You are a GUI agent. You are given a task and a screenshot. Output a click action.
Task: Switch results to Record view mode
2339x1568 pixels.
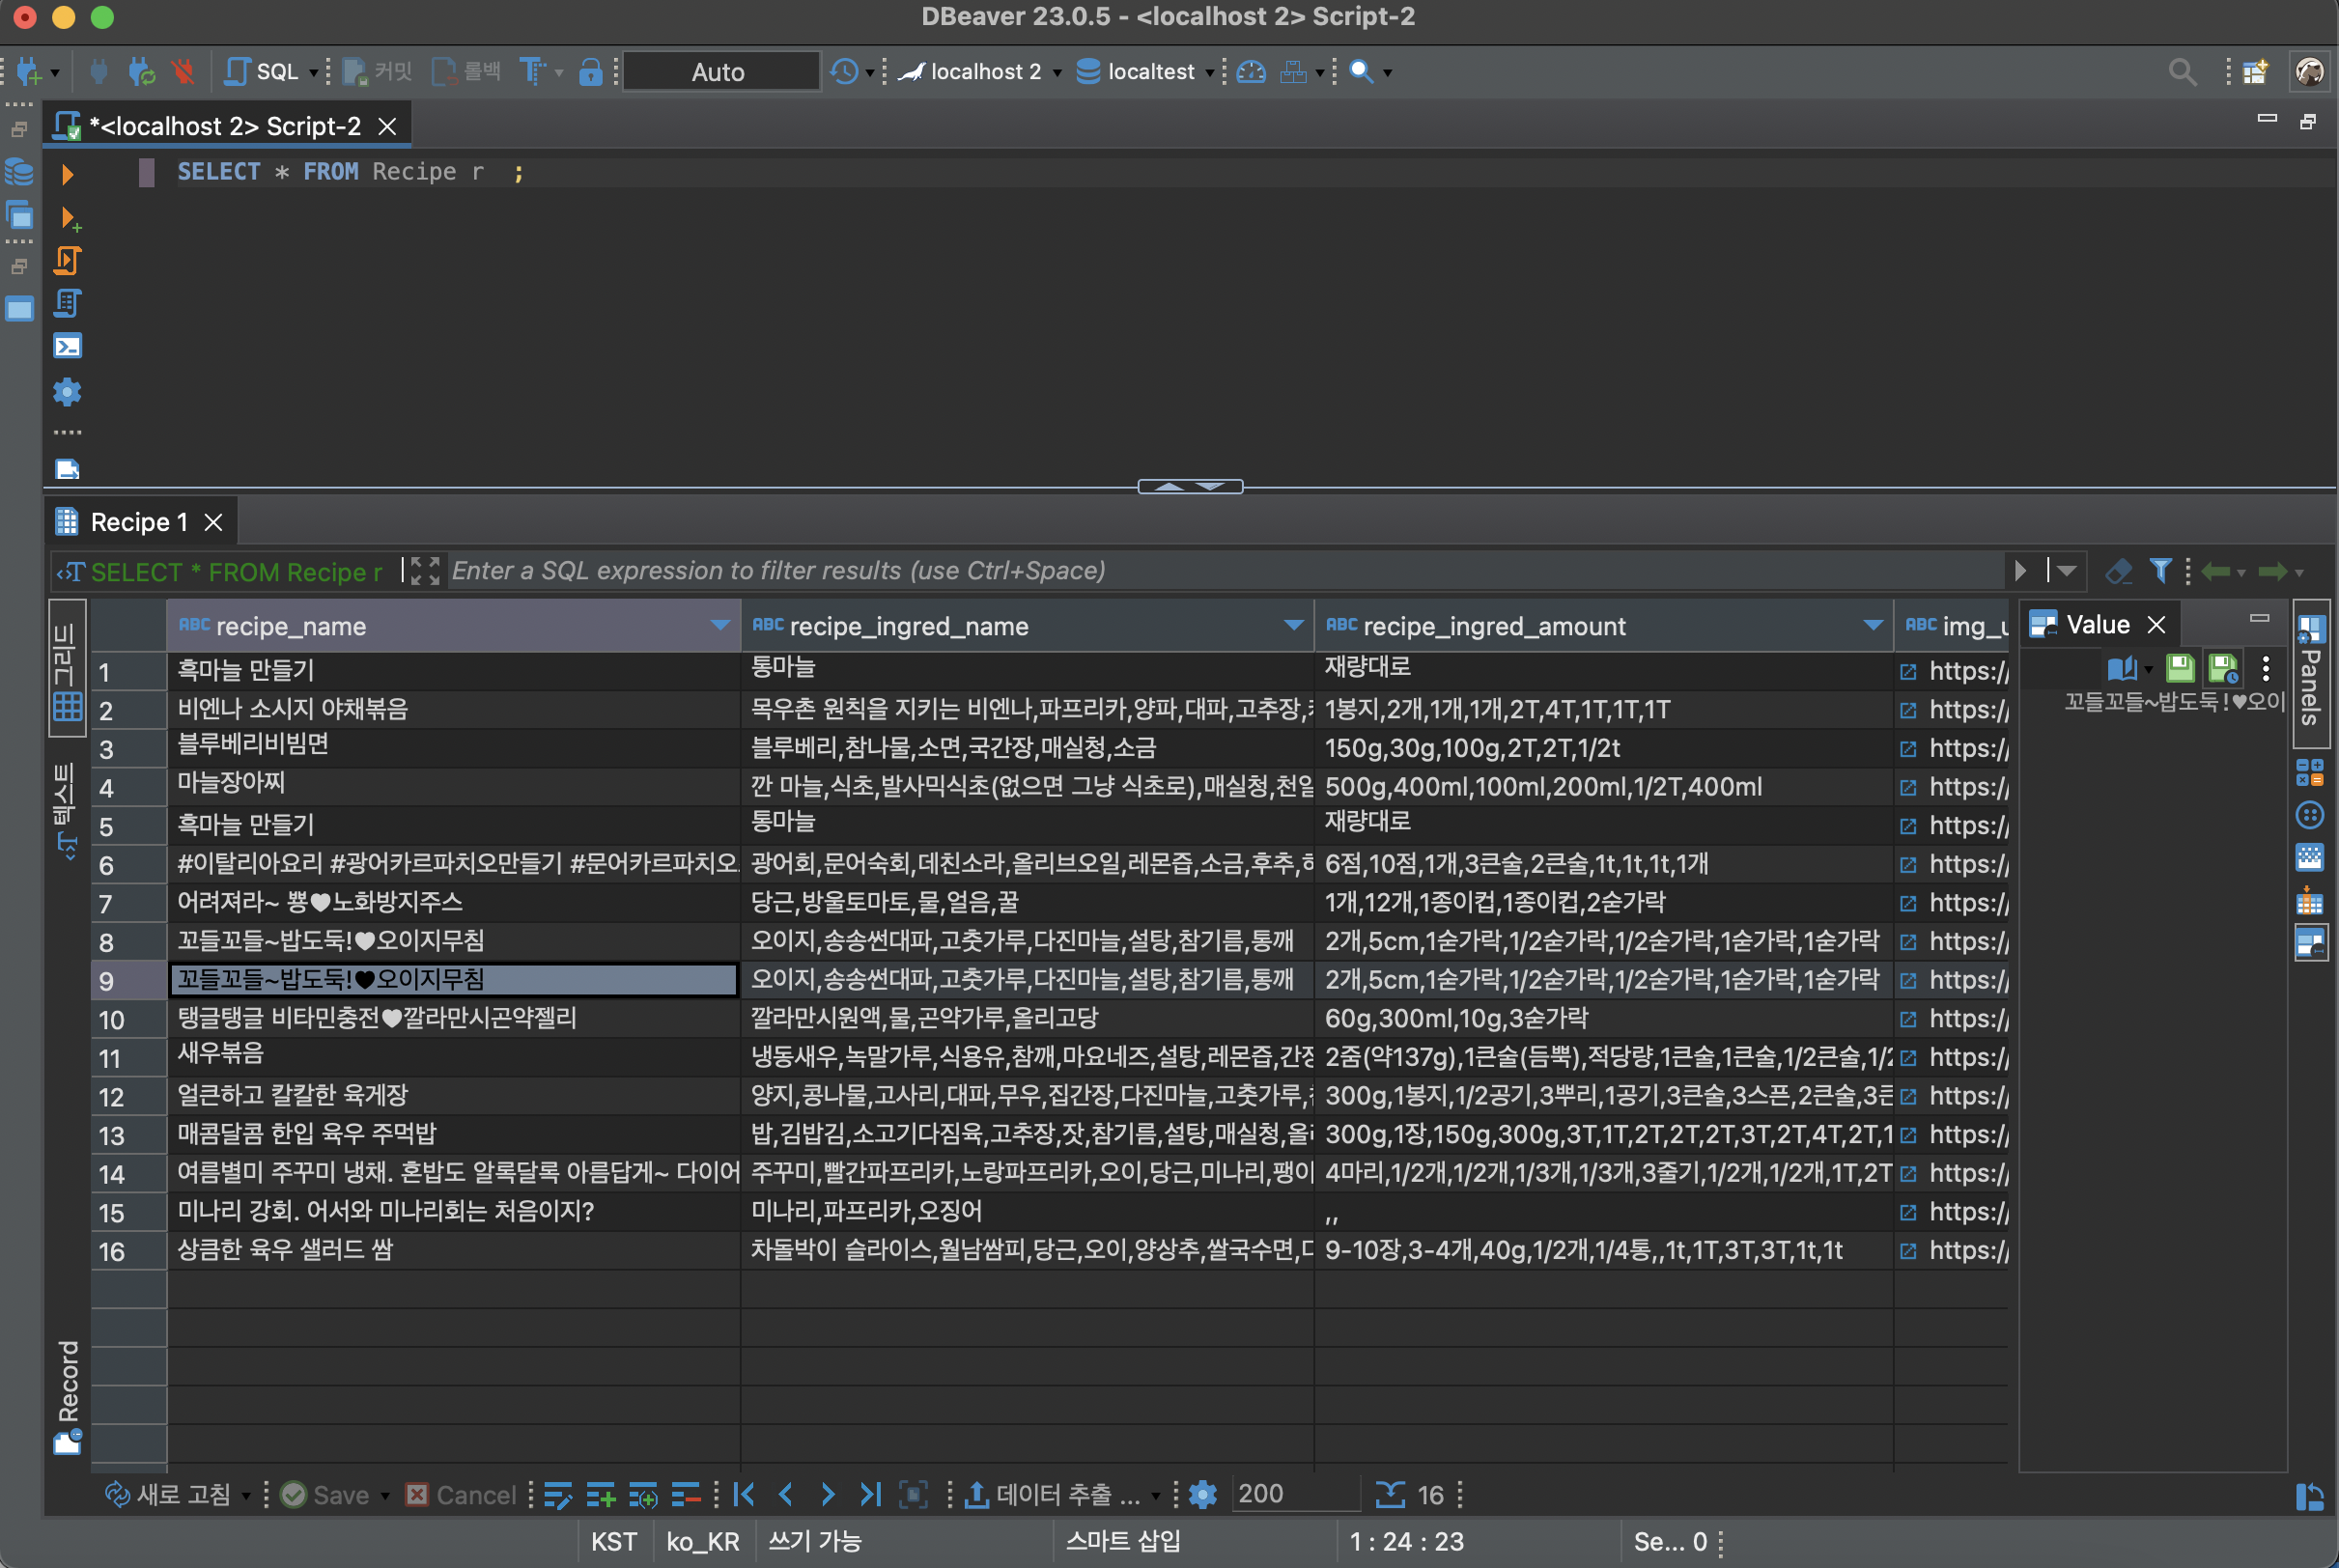(67, 1395)
